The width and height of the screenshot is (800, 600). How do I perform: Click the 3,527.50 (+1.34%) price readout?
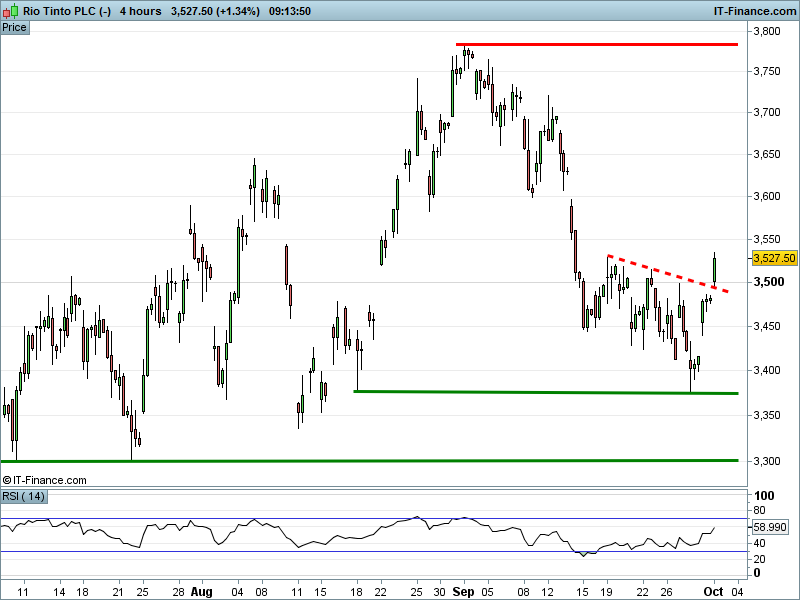[215, 11]
